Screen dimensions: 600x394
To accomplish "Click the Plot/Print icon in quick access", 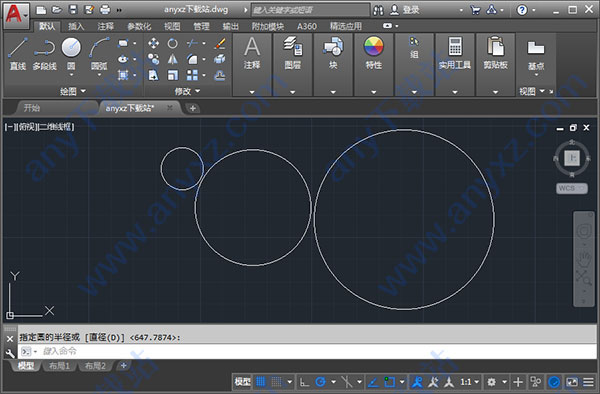I will pos(105,10).
